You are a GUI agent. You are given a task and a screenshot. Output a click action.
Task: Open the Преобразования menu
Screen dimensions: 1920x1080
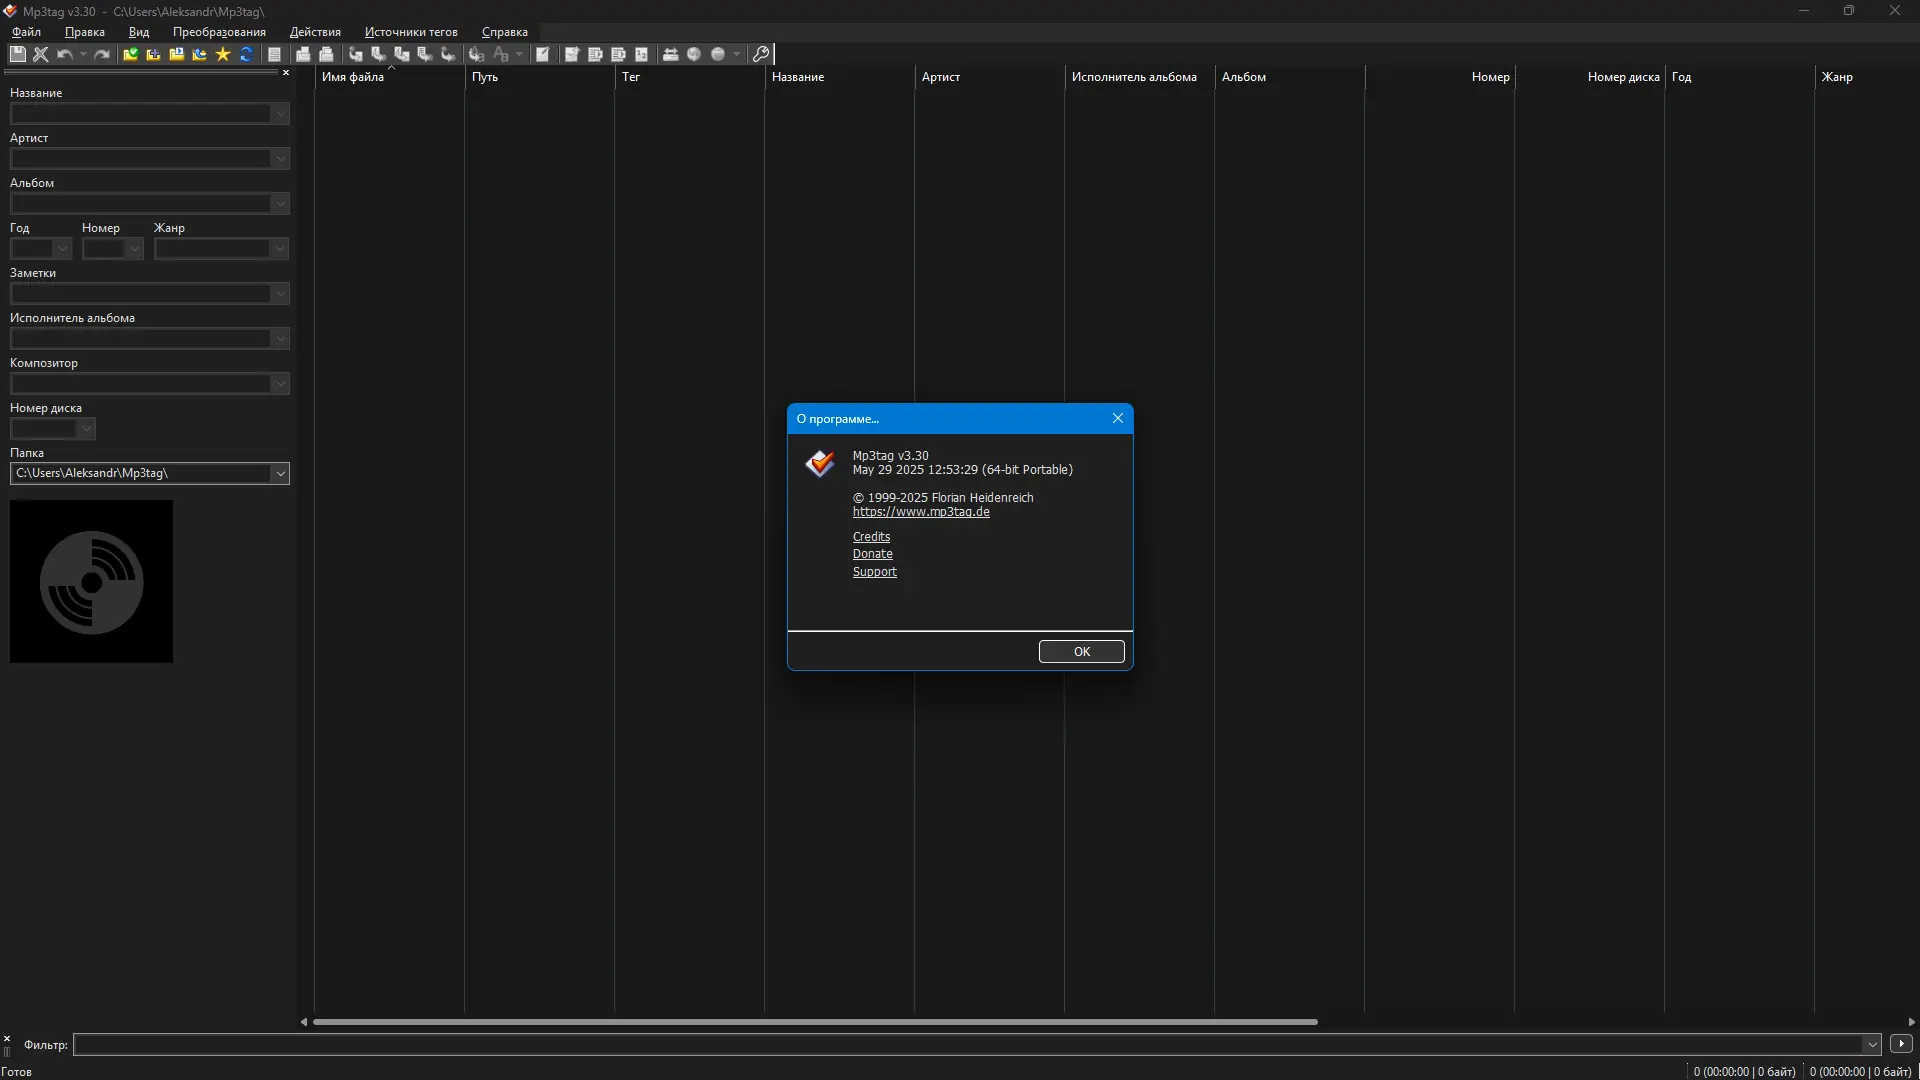point(219,32)
